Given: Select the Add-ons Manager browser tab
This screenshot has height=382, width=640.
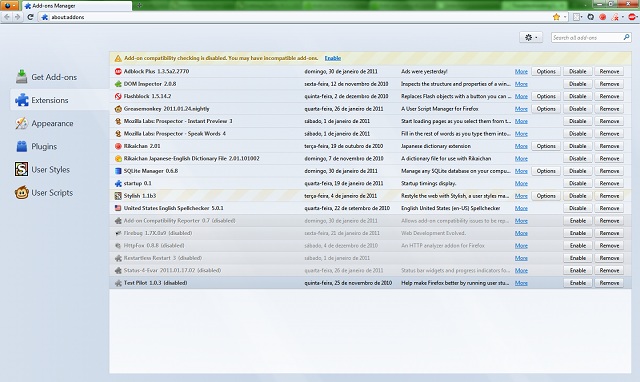Looking at the screenshot, I should 76,6.
